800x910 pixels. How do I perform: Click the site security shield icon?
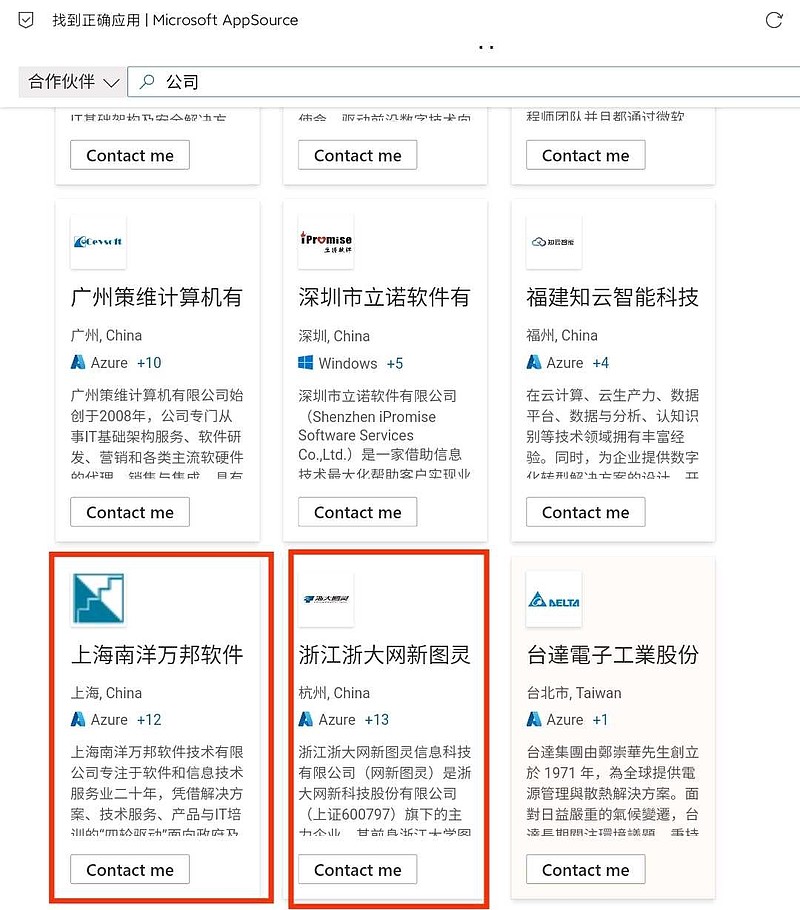click(26, 20)
